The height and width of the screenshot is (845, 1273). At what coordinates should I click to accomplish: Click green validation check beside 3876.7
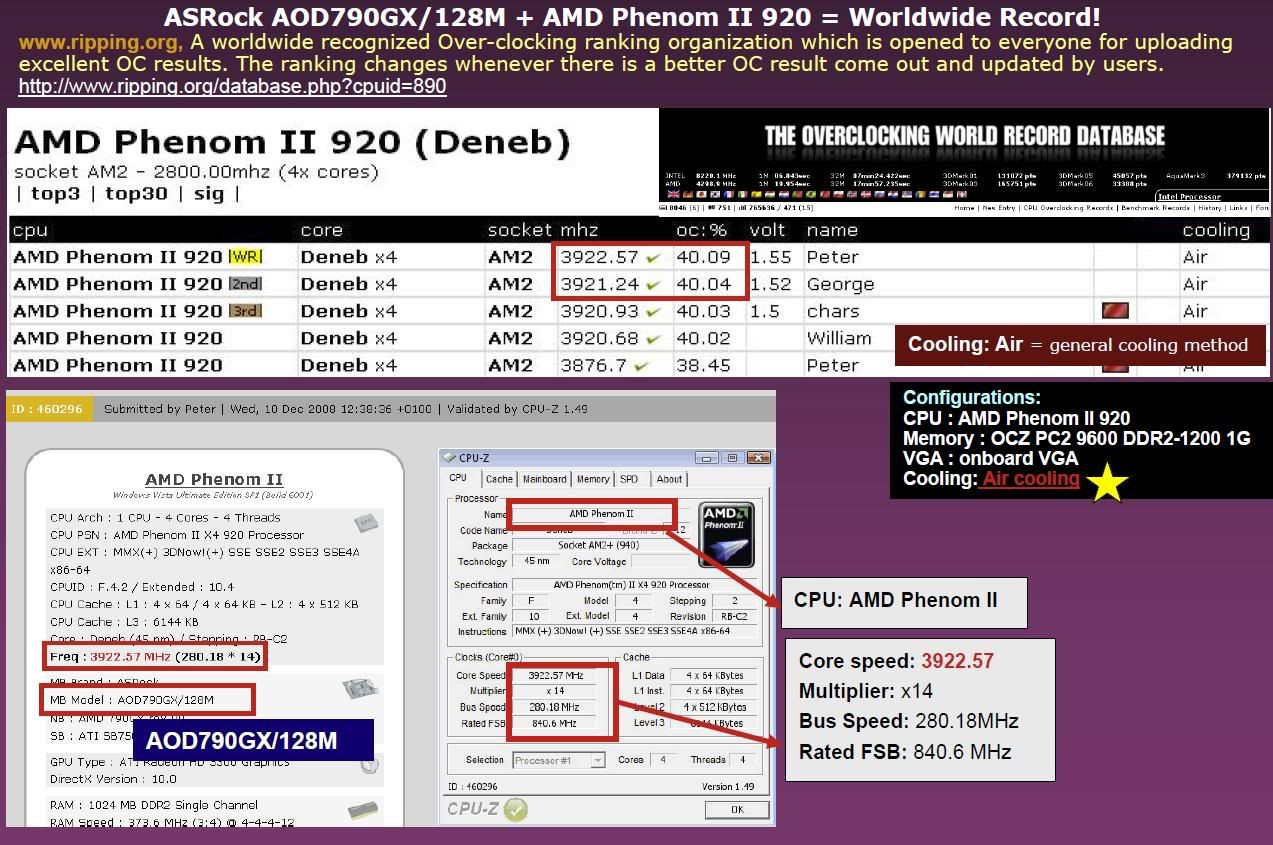[x=640, y=366]
